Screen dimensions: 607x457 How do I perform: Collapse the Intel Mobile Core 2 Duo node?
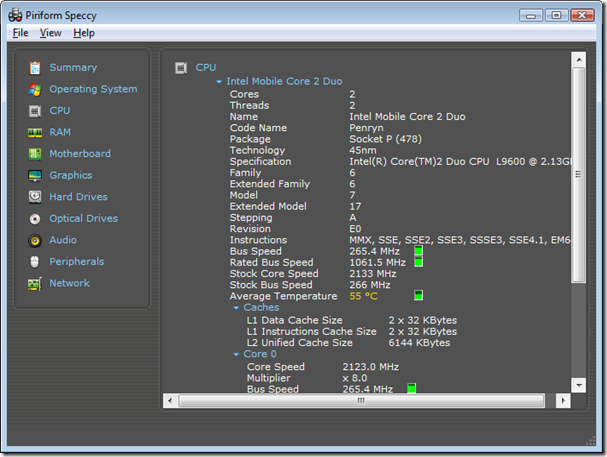(219, 82)
